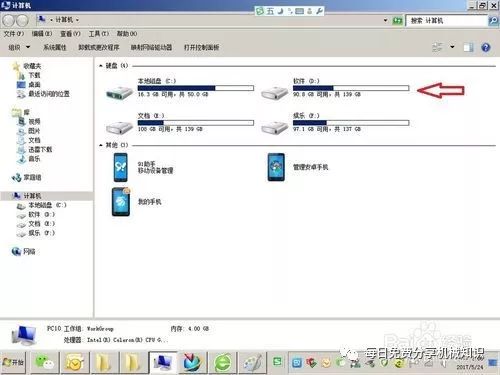Viewport: 500px width, 375px height.
Task: Open the green IE browser taskbar icon
Action: click(222, 362)
